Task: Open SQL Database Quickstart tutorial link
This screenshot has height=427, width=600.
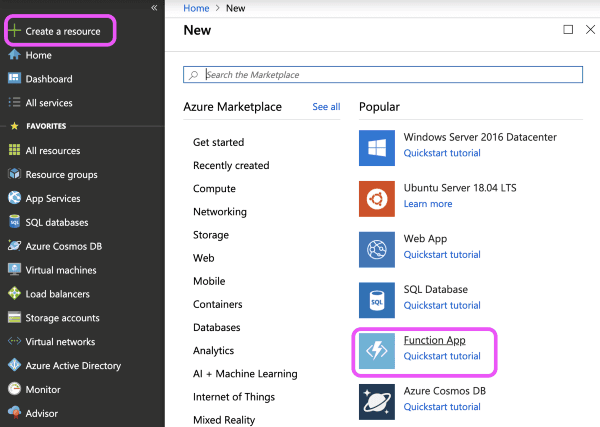Action: (442, 306)
